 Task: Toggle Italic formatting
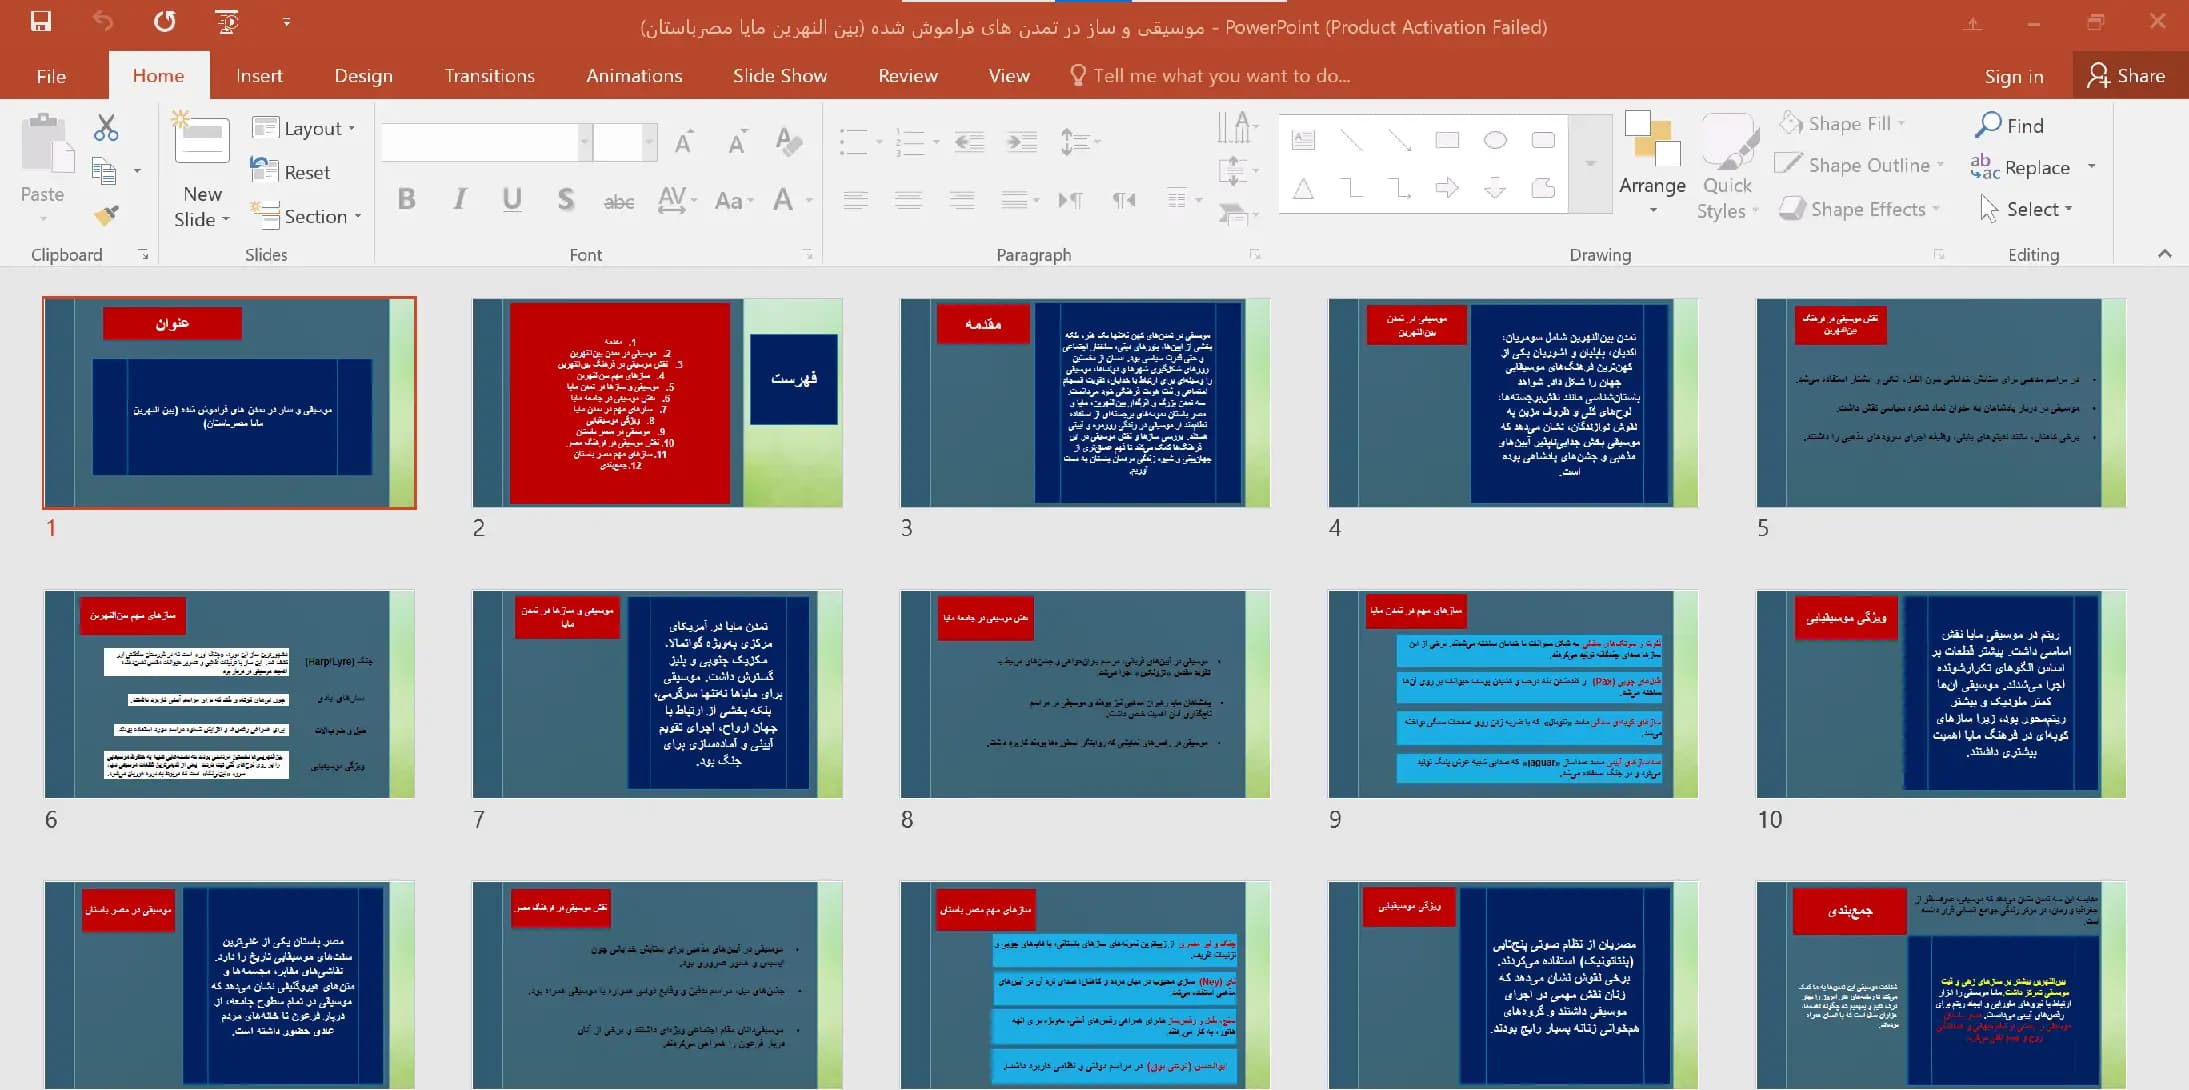tap(459, 199)
